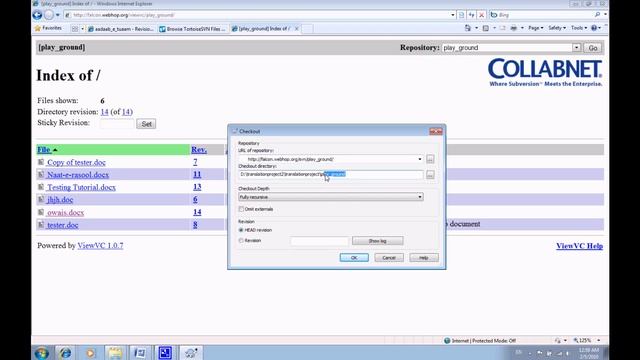Click Cancel in Checkout dialog
The width and height of the screenshot is (640, 360).
pyautogui.click(x=389, y=258)
